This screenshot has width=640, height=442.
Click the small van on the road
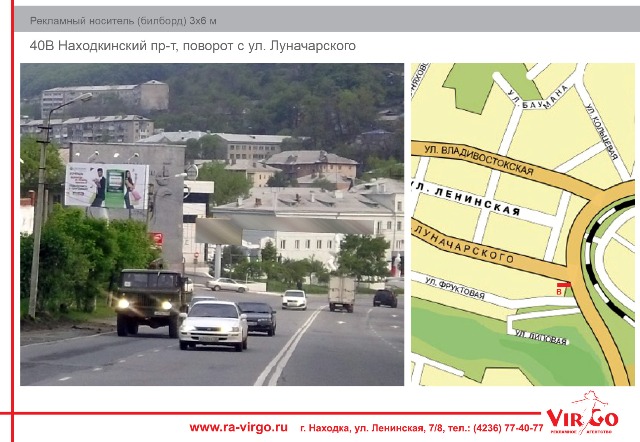click(x=341, y=292)
